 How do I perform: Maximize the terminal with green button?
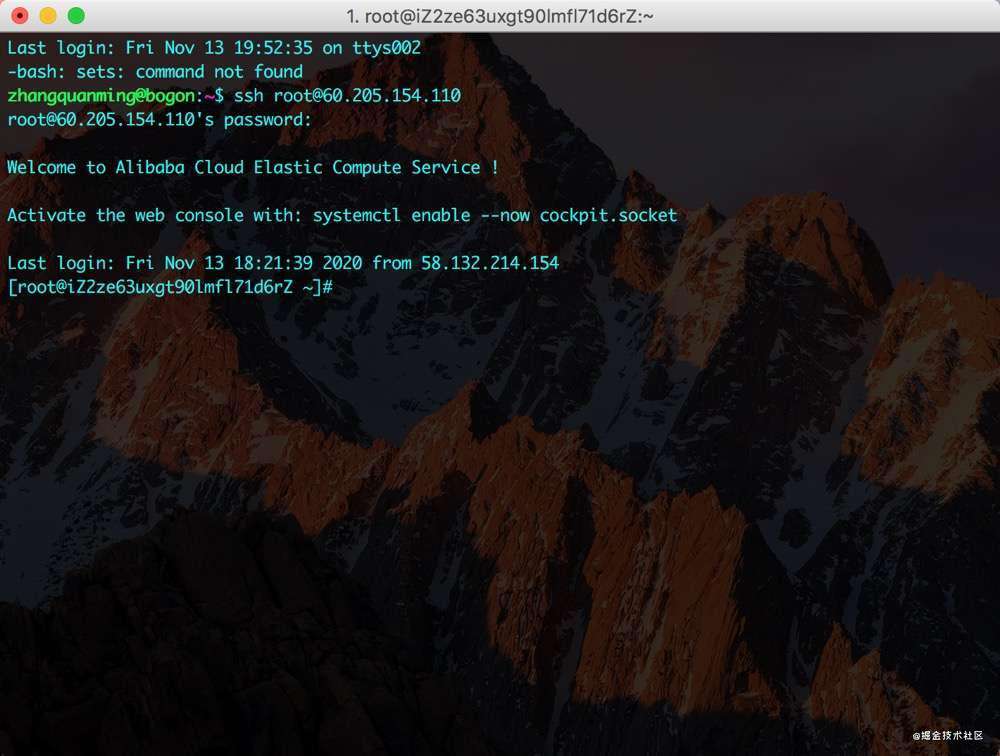pyautogui.click(x=77, y=15)
